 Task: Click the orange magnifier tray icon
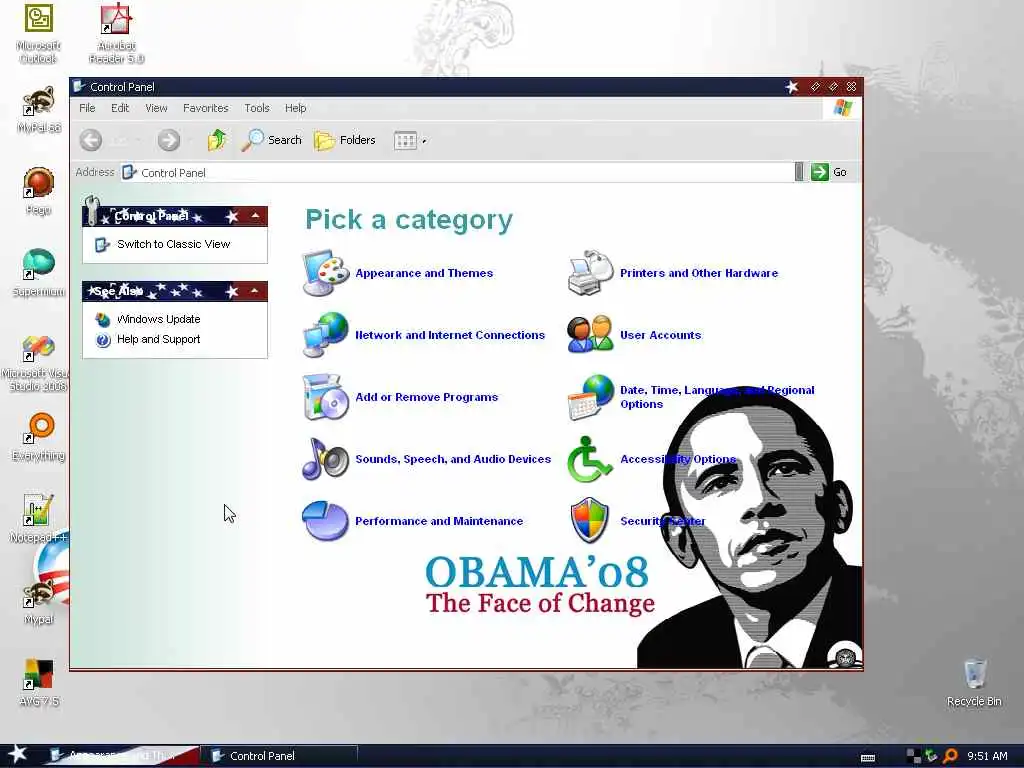pyautogui.click(x=950, y=756)
